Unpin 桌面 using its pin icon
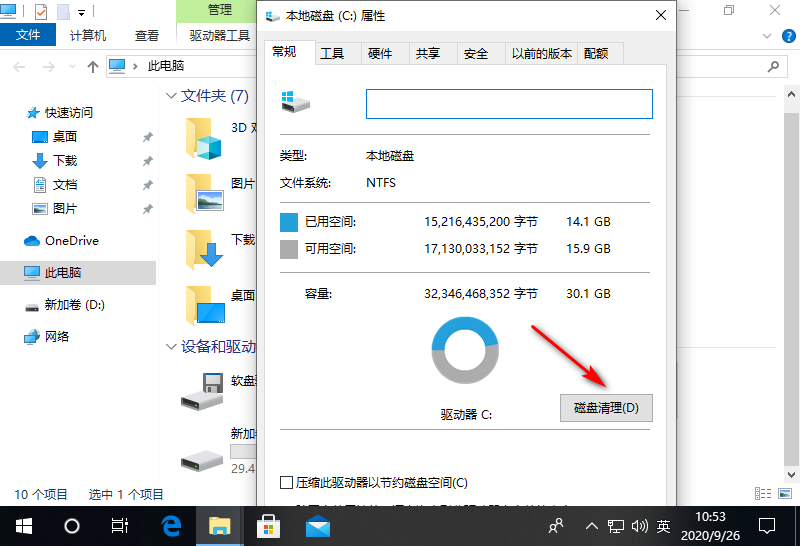Screen dimensions: 800x546 147,137
